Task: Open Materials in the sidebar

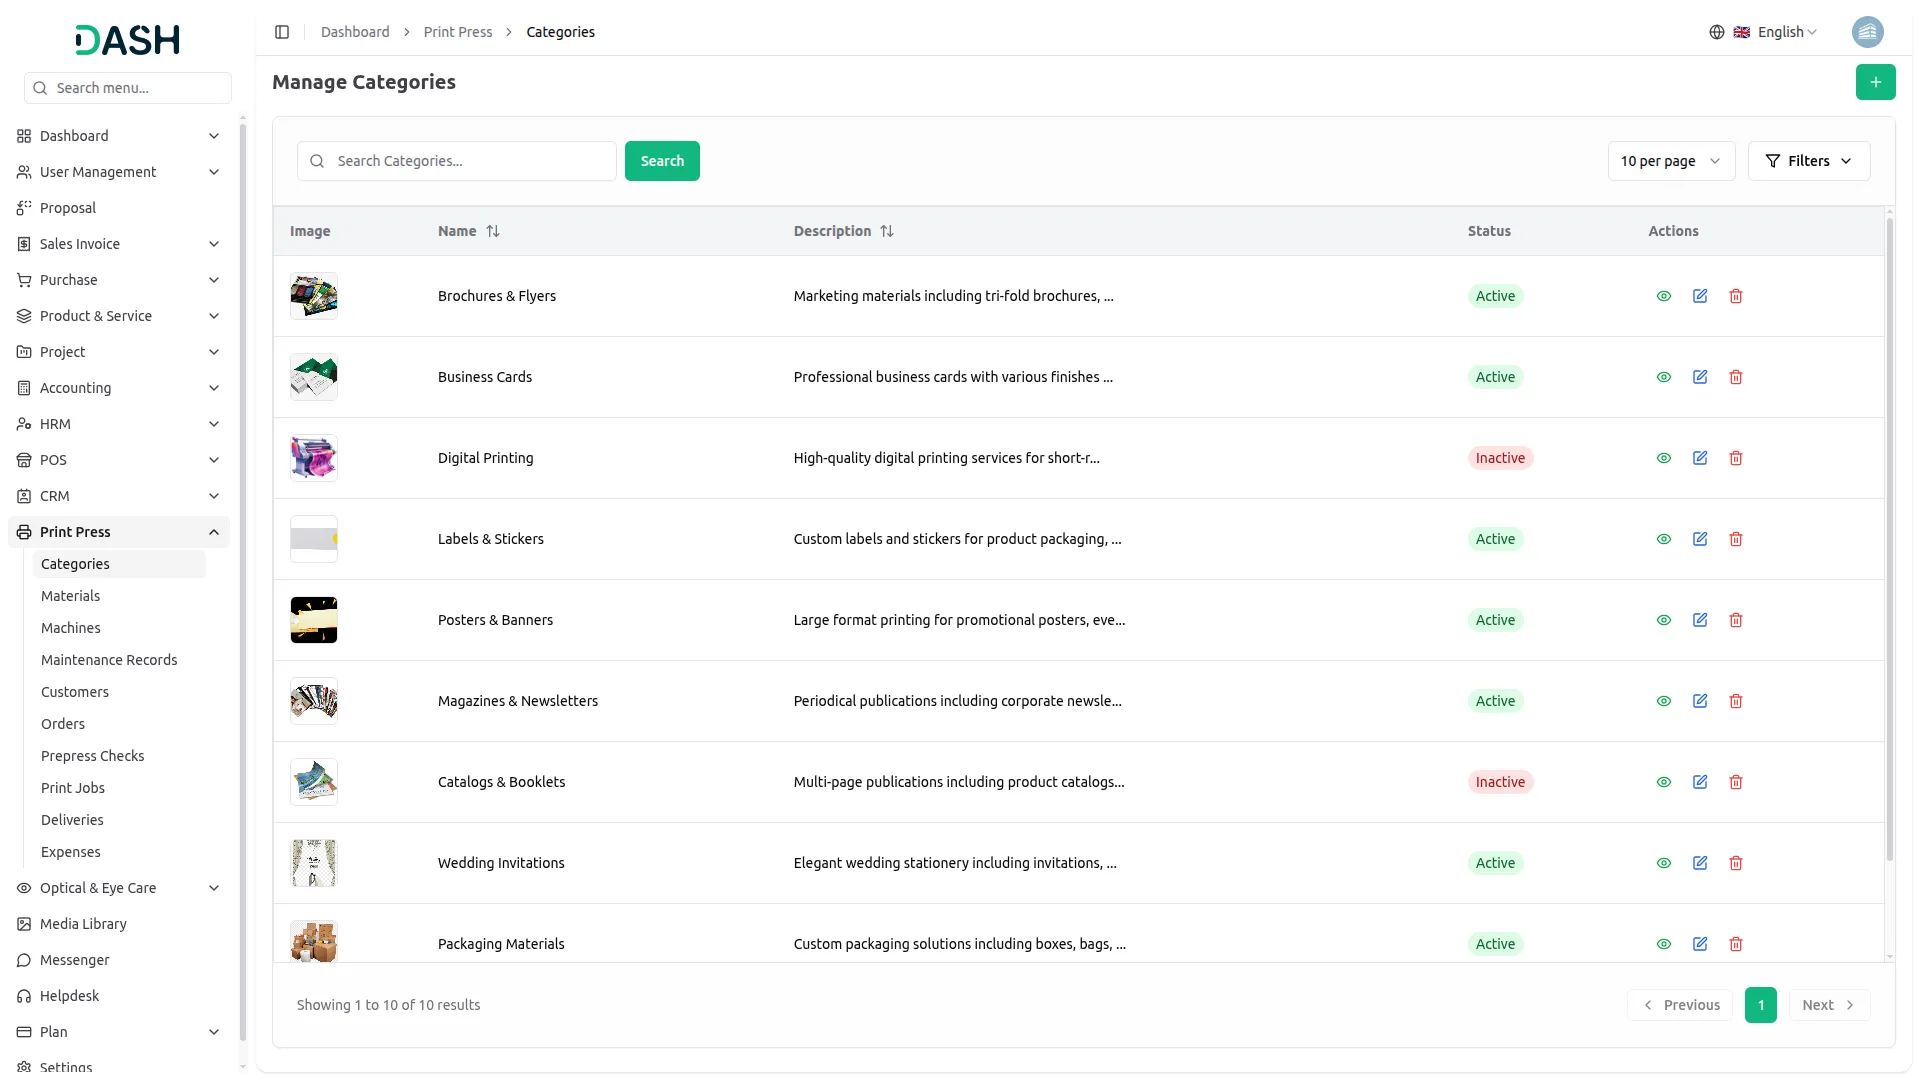Action: click(70, 596)
